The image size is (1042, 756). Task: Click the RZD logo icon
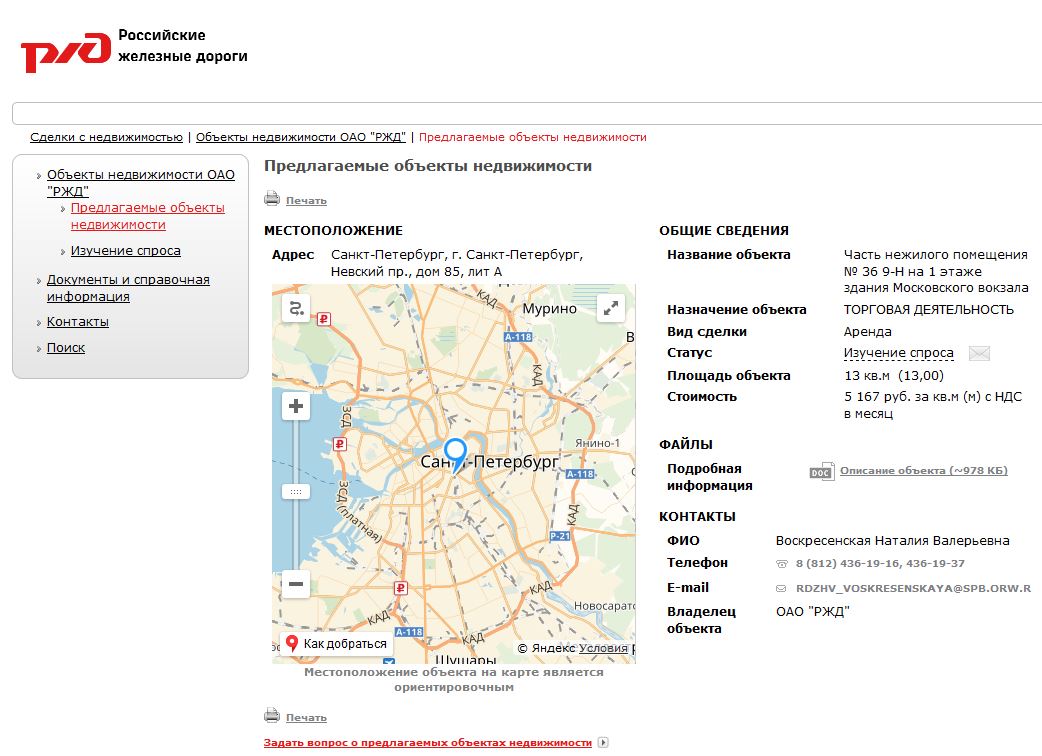[65, 51]
